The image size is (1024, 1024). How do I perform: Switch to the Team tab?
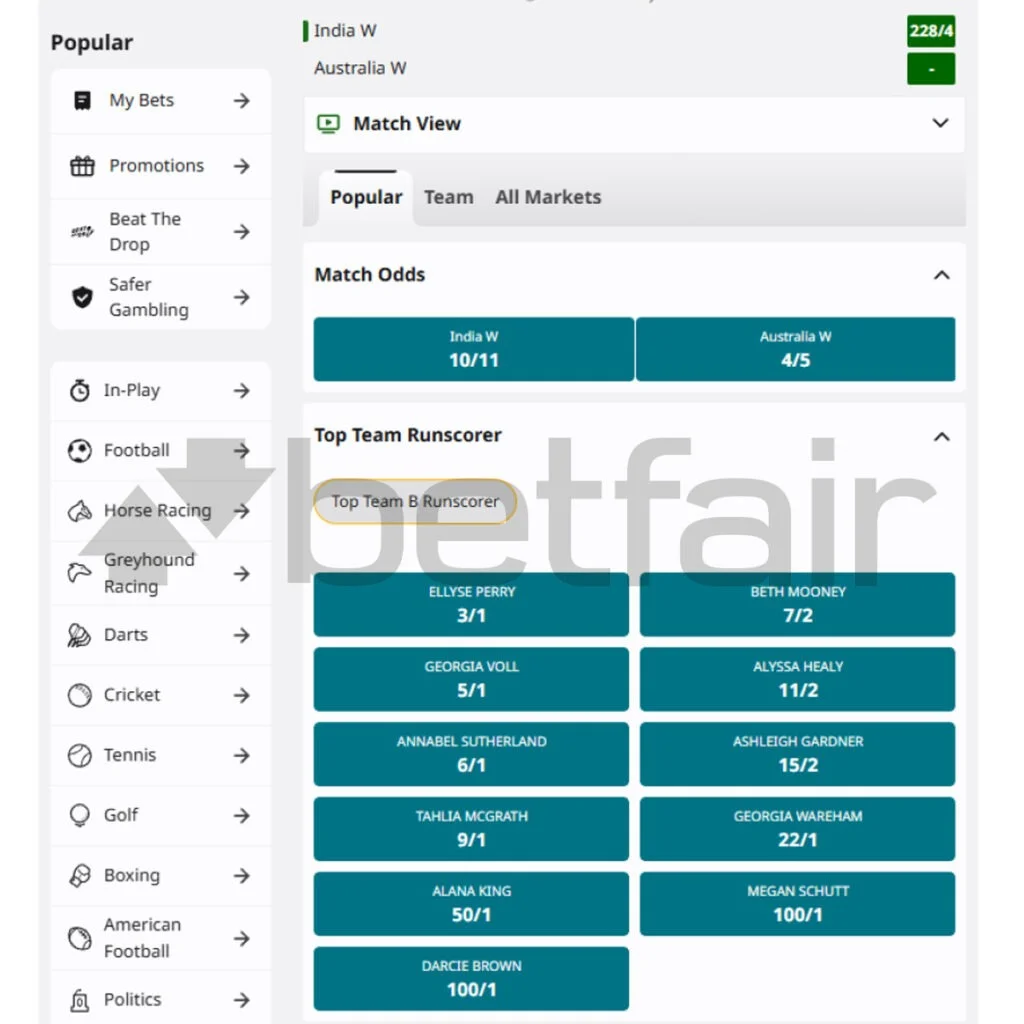click(x=448, y=198)
